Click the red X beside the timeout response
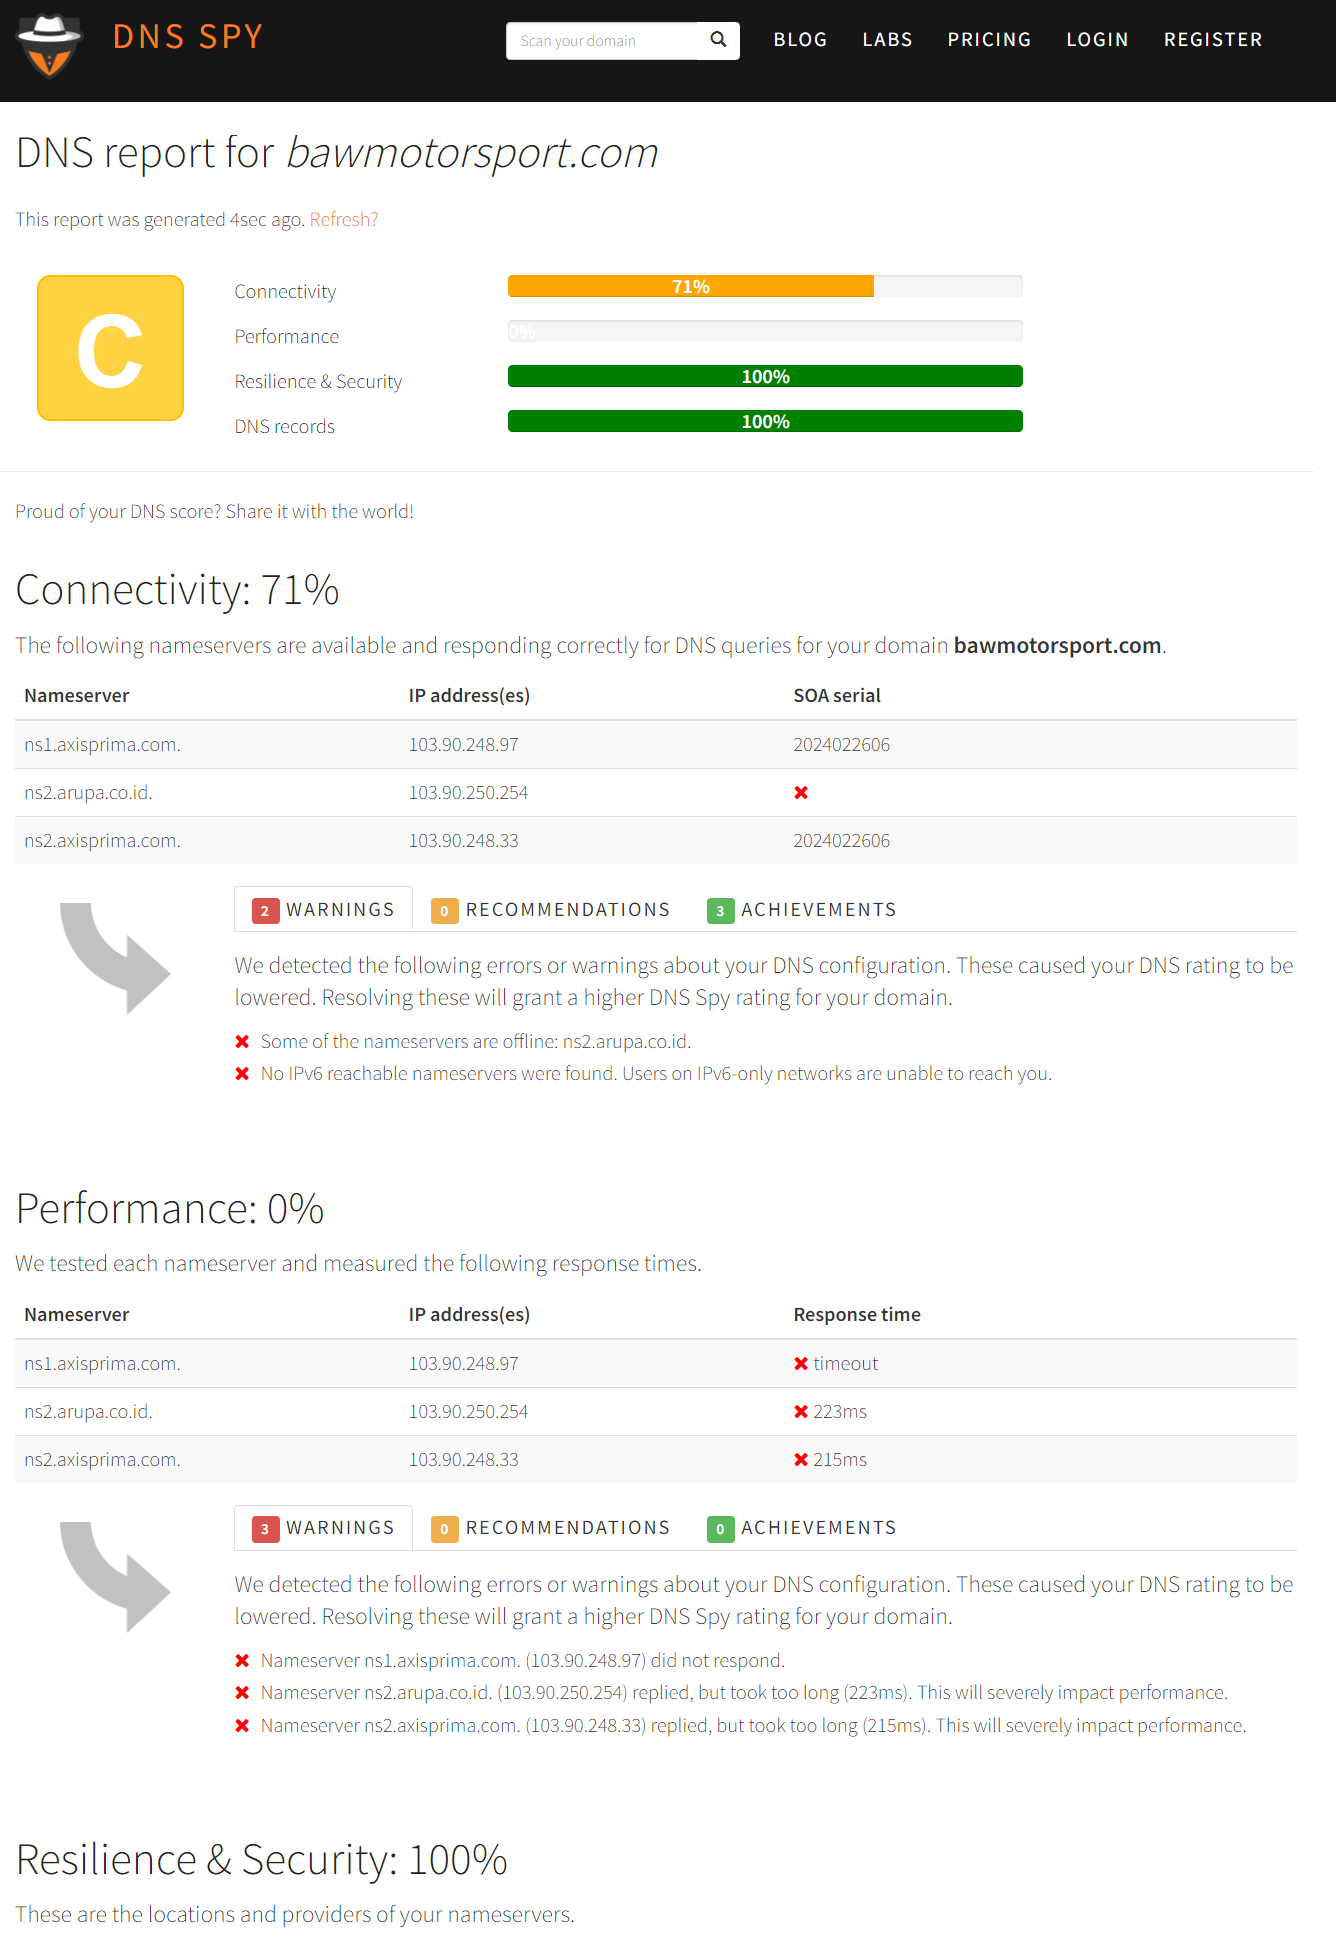Image resolution: width=1336 pixels, height=1940 pixels. click(x=801, y=1363)
